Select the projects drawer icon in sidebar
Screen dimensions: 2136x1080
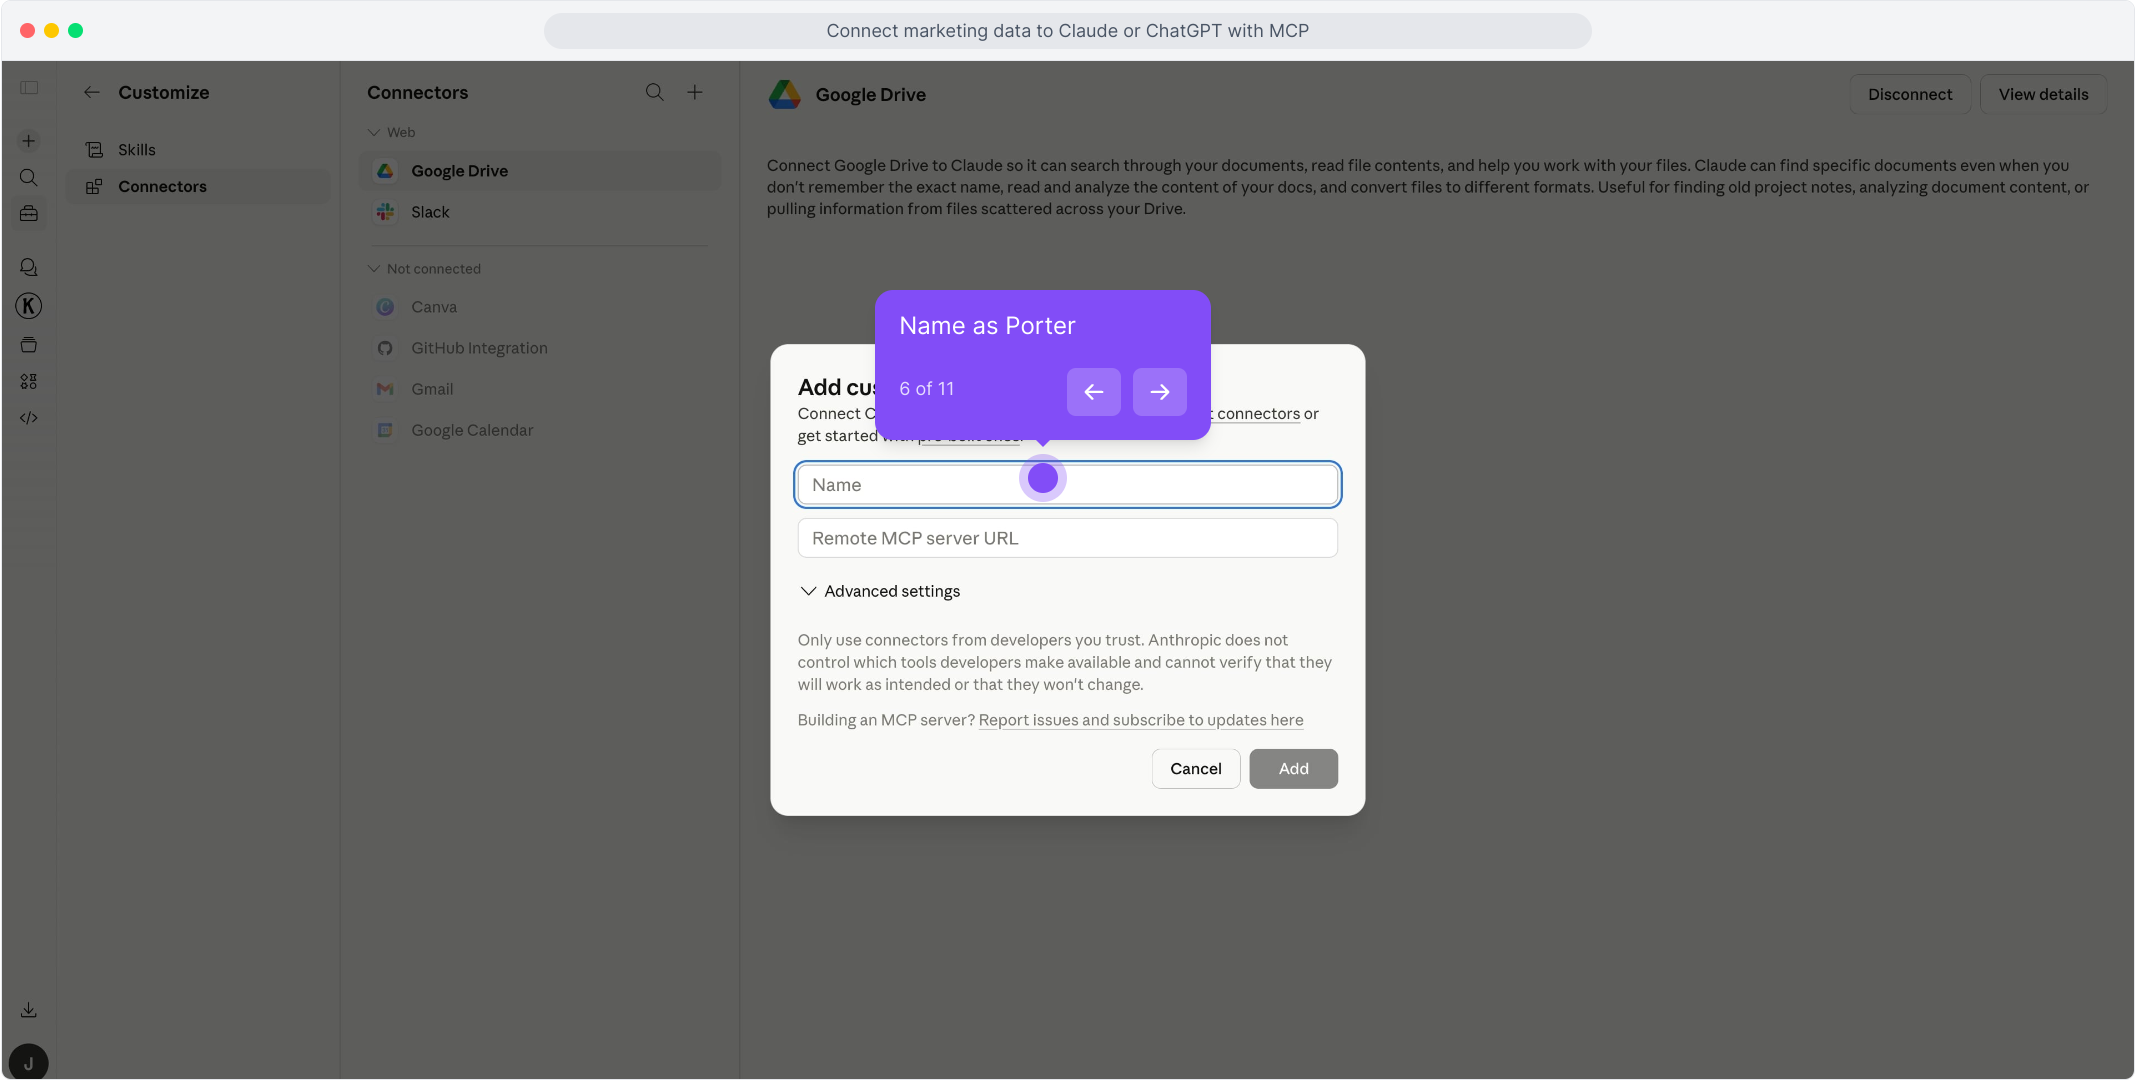pos(28,344)
